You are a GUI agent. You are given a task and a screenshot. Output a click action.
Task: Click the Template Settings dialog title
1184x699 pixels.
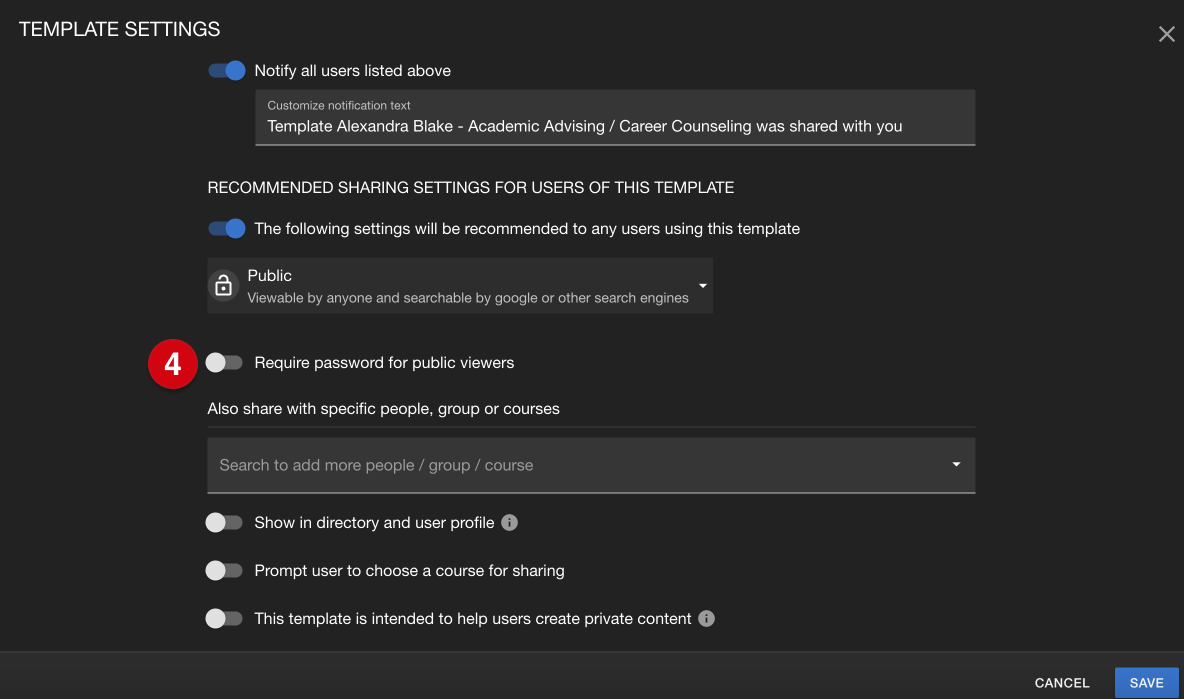click(119, 29)
